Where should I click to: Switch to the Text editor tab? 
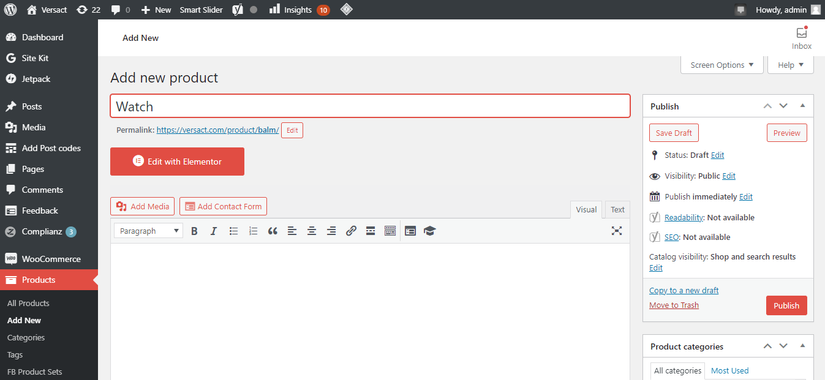(617, 209)
